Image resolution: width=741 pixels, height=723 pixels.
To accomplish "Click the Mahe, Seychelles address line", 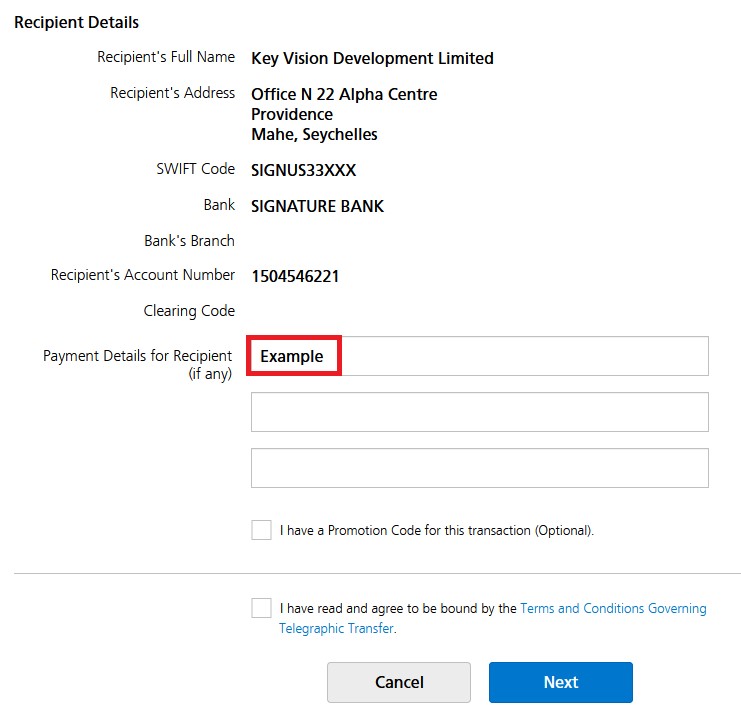I will point(314,134).
